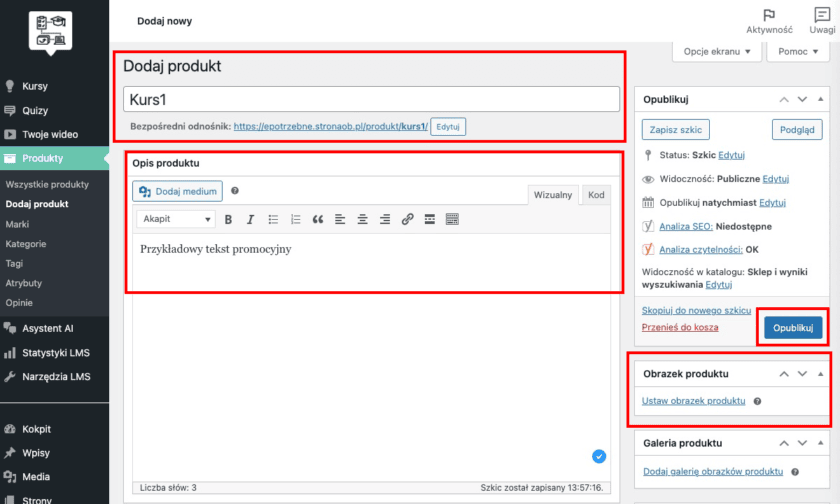This screenshot has height=504, width=840.
Task: Click the Podgląd preview button
Action: pos(797,130)
